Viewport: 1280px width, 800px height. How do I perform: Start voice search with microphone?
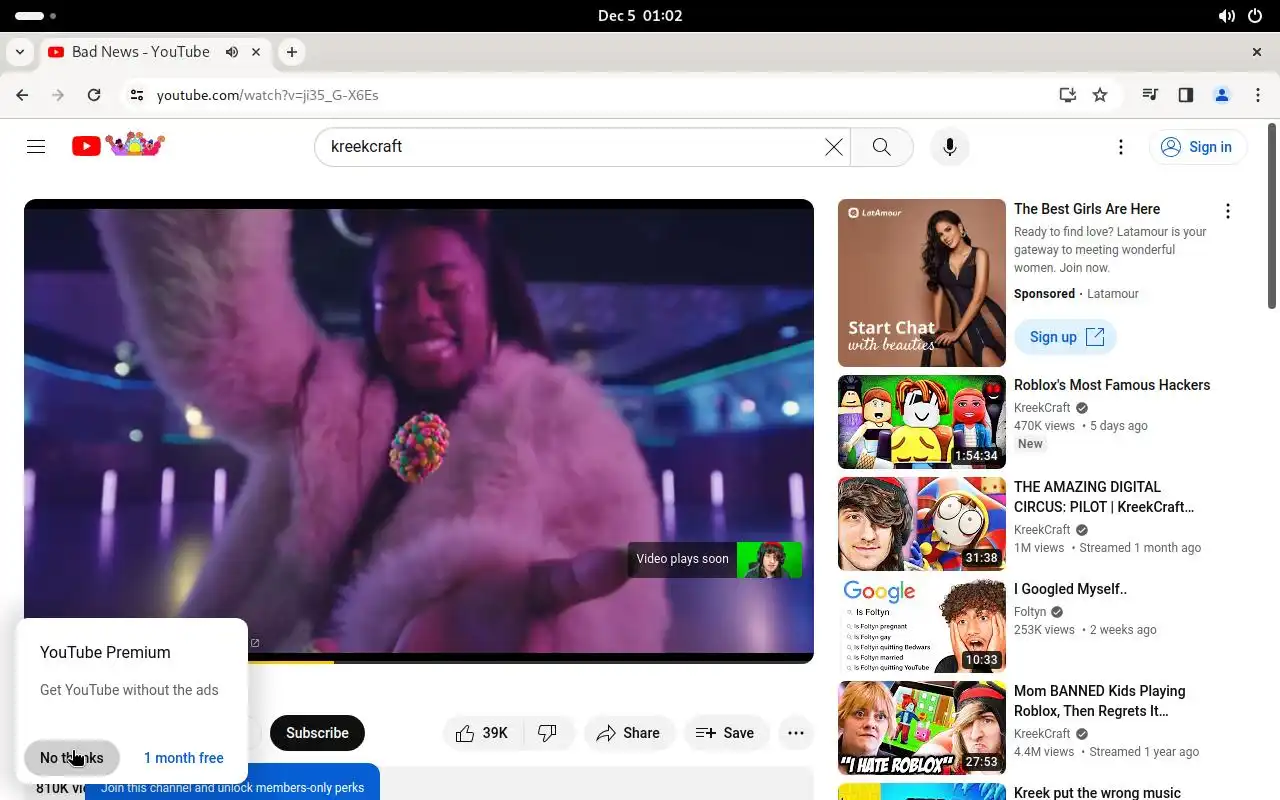click(x=949, y=147)
